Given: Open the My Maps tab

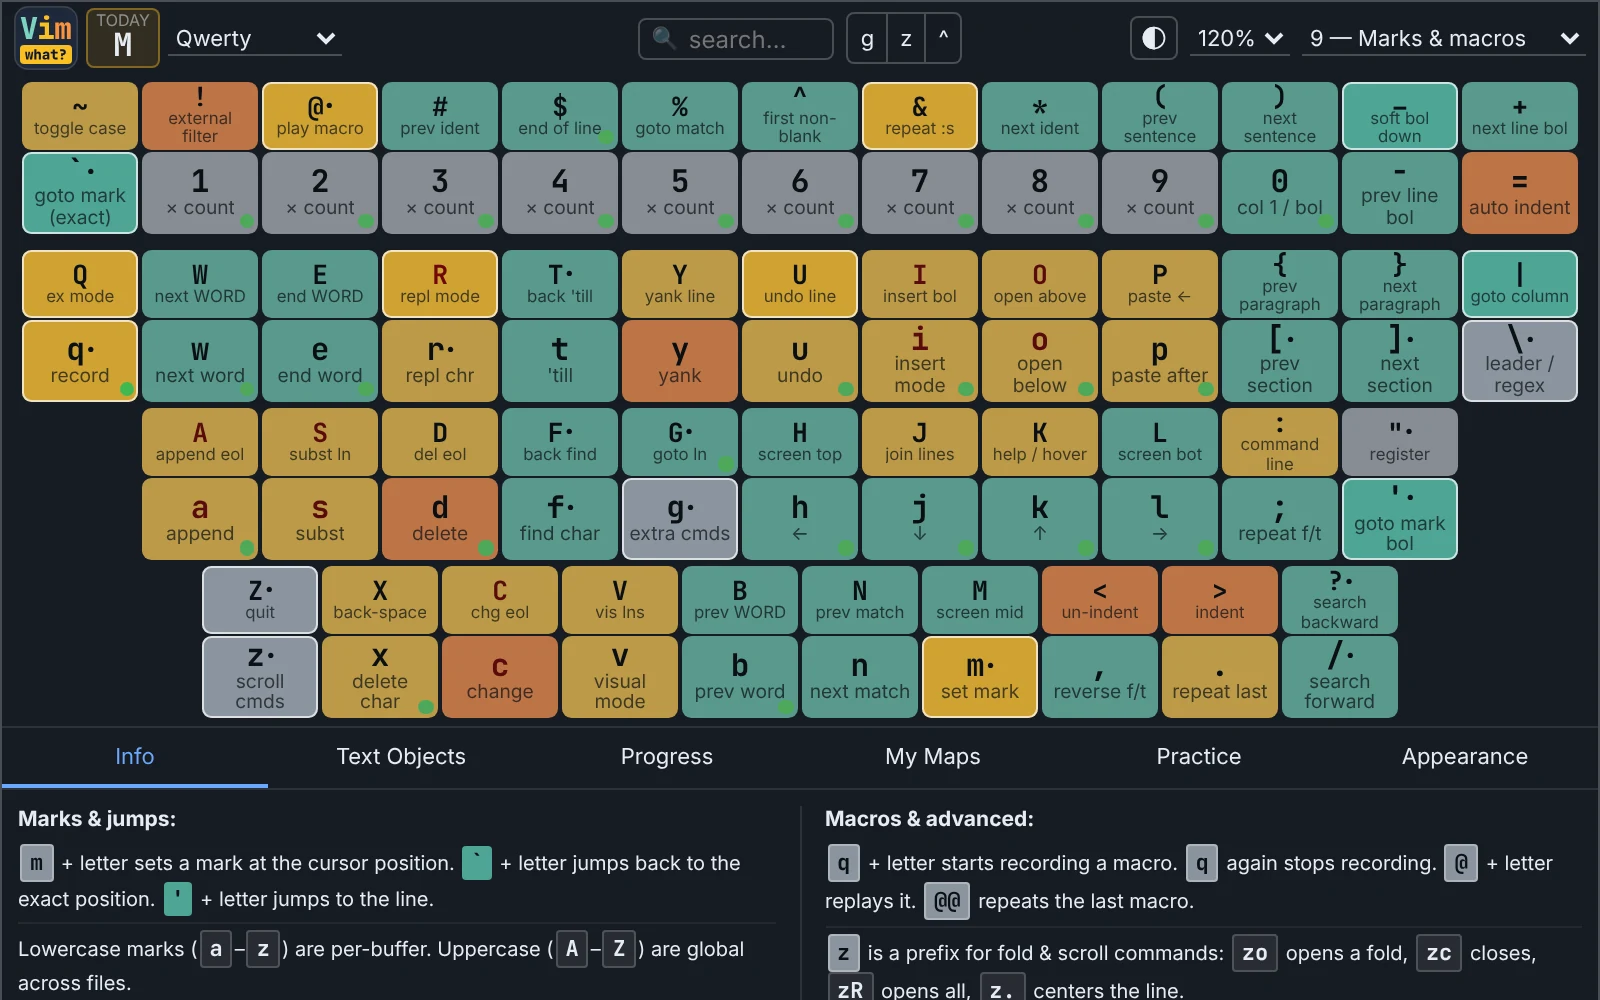Looking at the screenshot, I should 933,757.
